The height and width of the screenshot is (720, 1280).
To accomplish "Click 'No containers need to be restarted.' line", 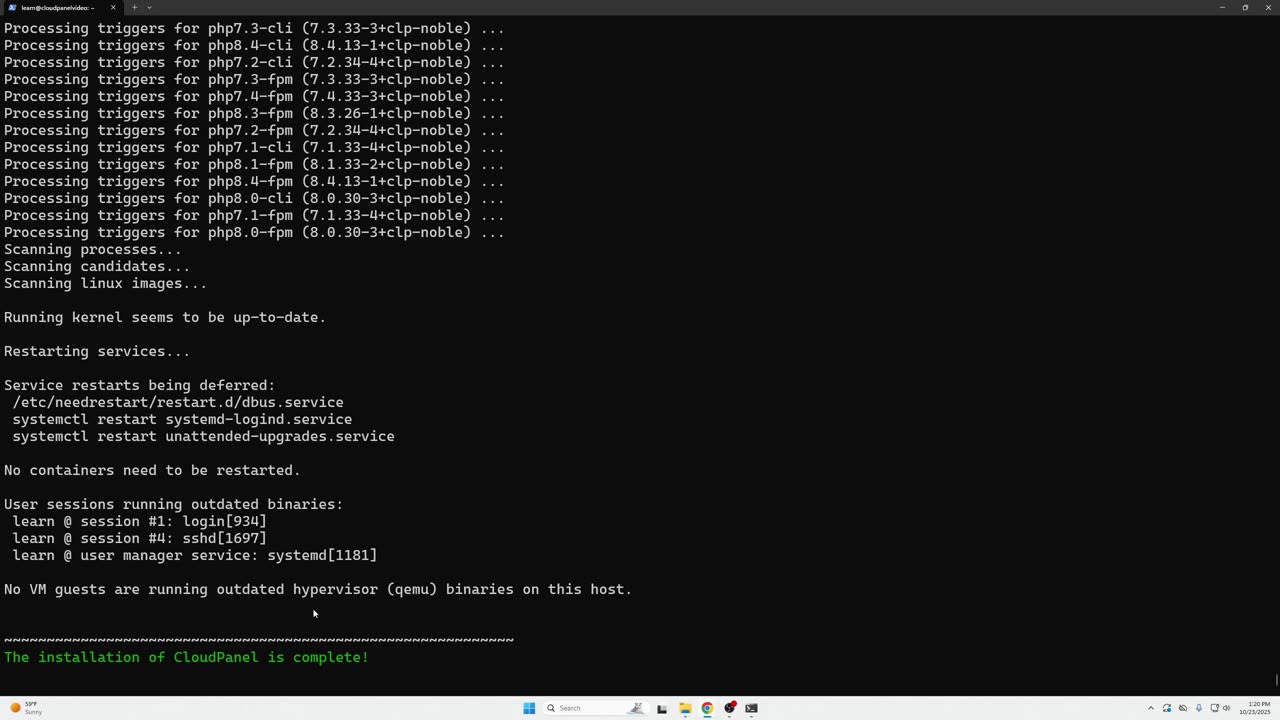I will [x=152, y=470].
